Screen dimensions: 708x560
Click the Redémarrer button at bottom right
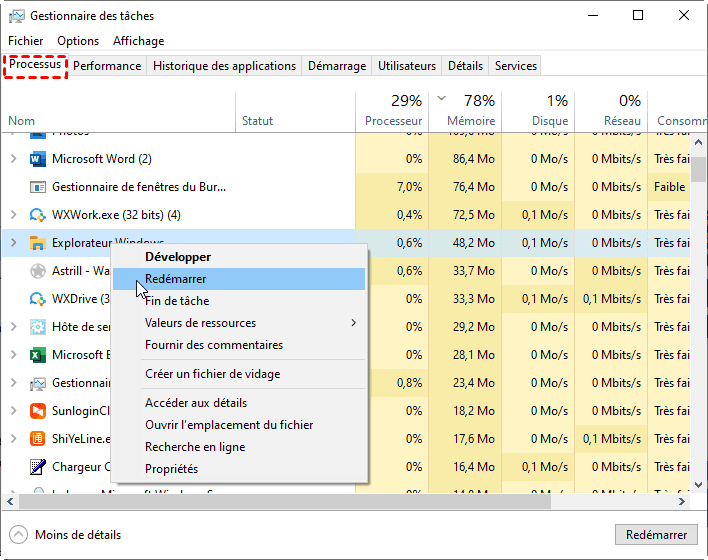pyautogui.click(x=655, y=535)
